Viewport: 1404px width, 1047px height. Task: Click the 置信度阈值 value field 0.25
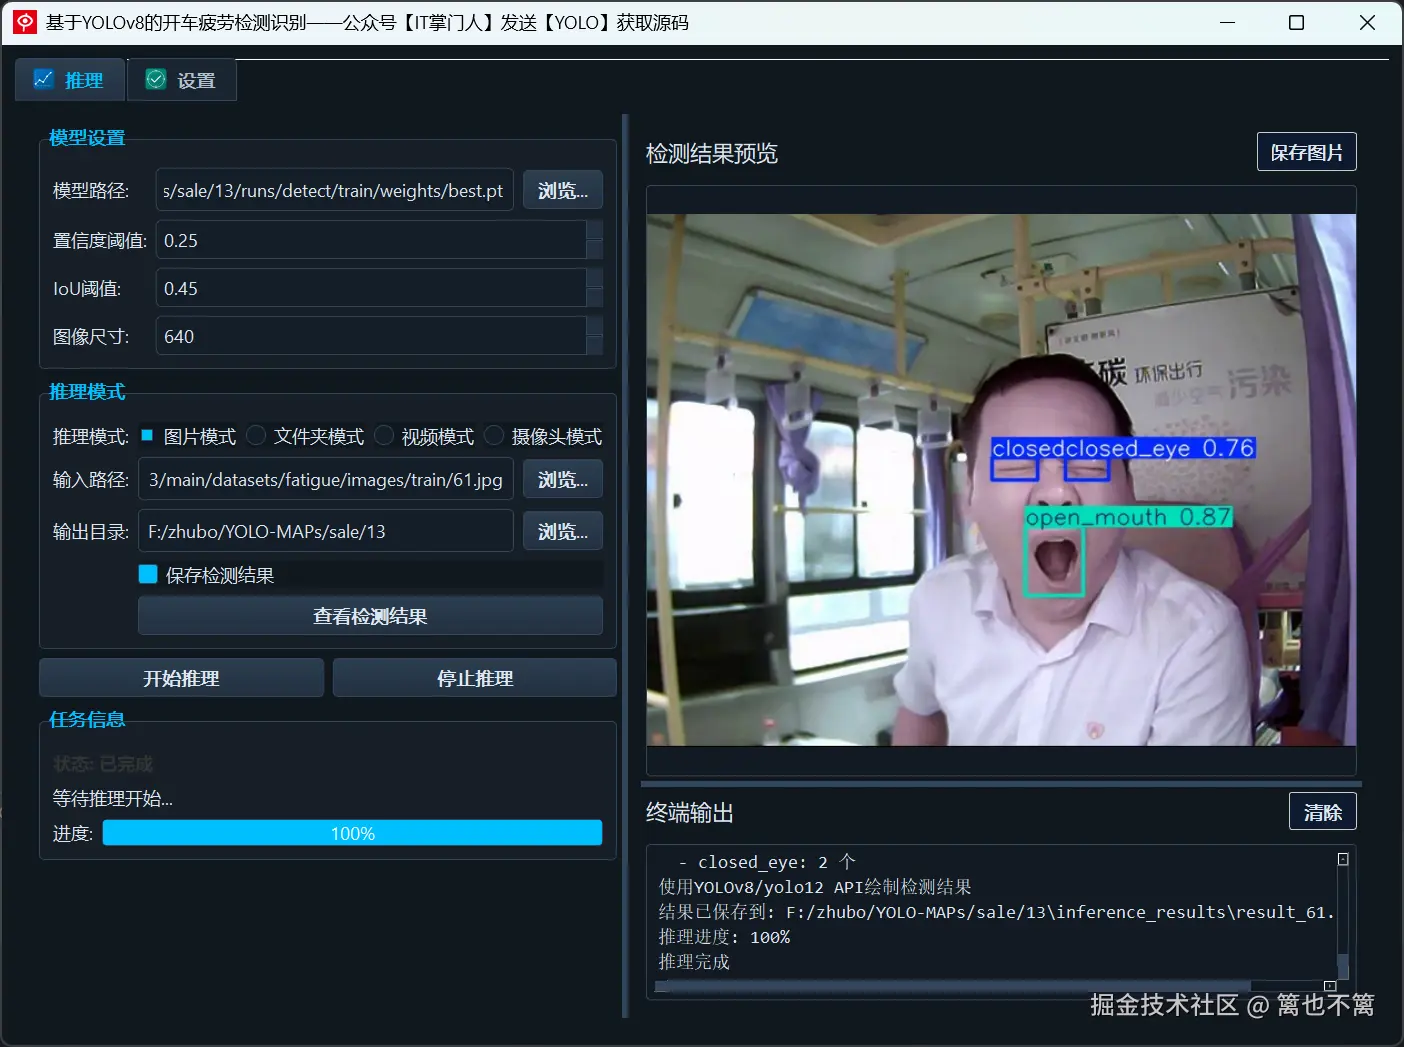(371, 240)
